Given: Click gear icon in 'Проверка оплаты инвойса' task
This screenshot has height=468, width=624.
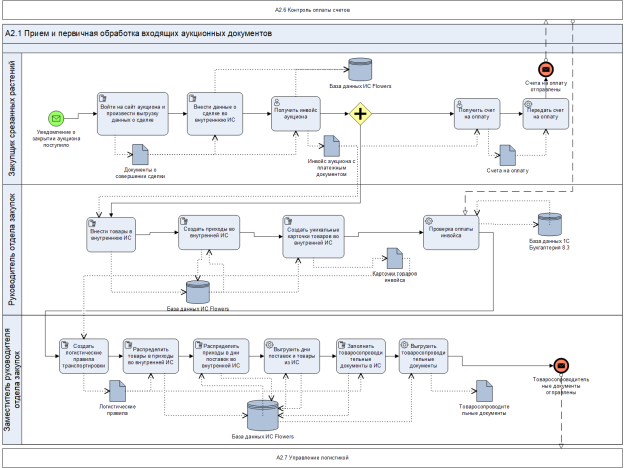Looking at the screenshot, I should point(429,221).
